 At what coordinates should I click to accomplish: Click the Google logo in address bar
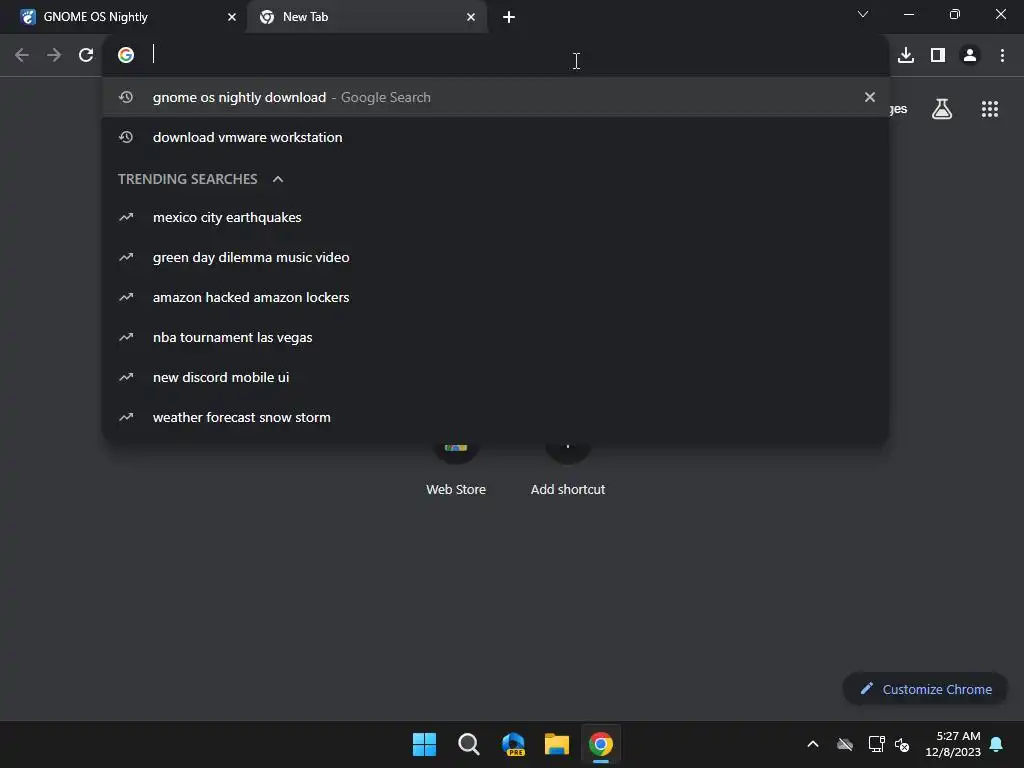(126, 55)
